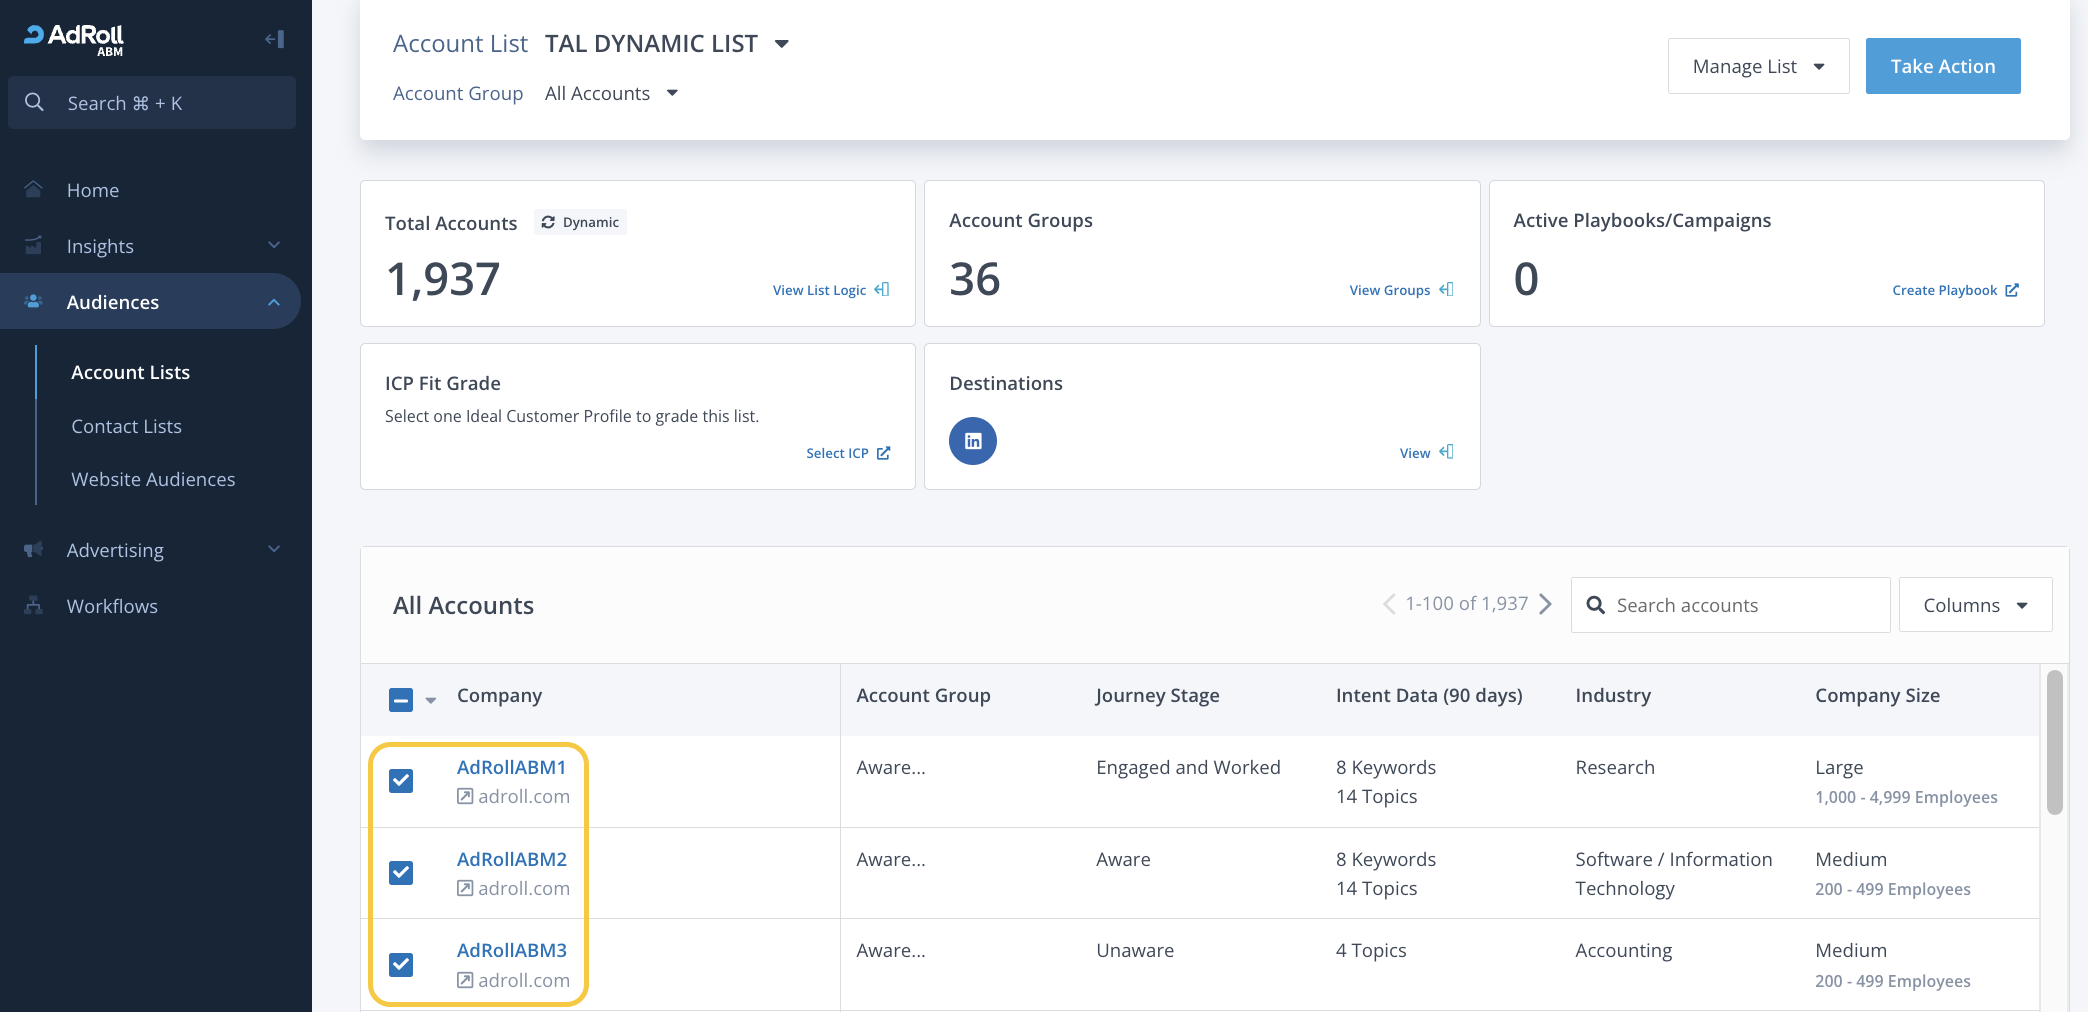Click the Workflows icon in sidebar
Viewport: 2088px width, 1012px height.
[x=34, y=606]
